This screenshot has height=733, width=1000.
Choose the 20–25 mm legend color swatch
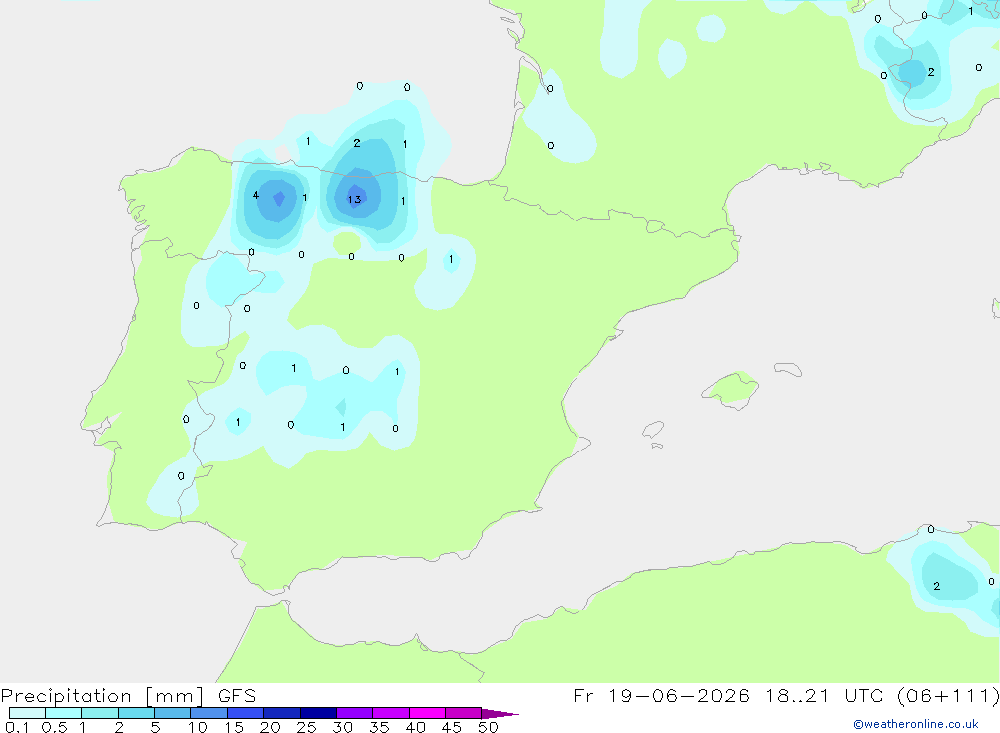pos(282,713)
